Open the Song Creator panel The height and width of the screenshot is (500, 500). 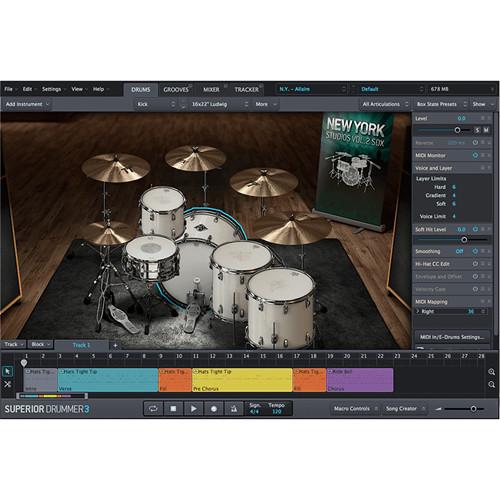pos(404,409)
